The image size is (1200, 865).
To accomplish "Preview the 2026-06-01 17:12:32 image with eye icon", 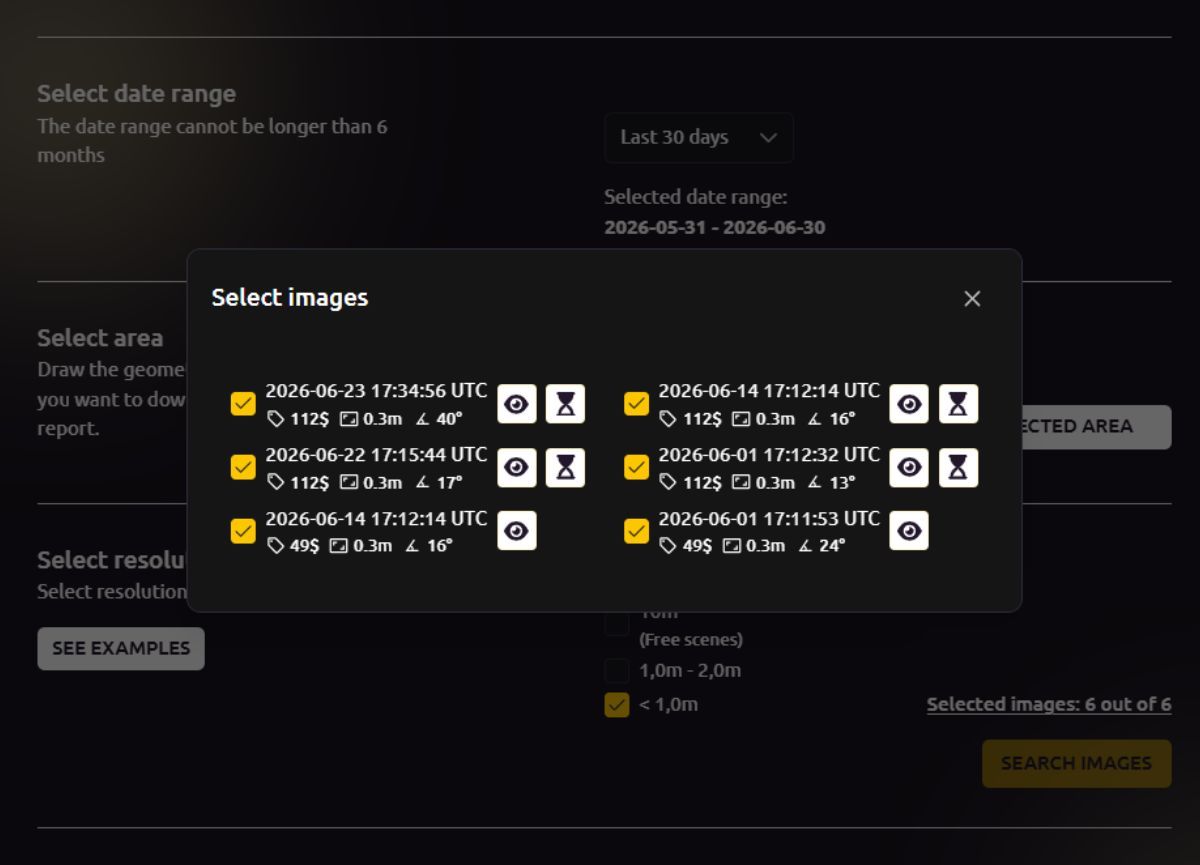I will tap(909, 468).
